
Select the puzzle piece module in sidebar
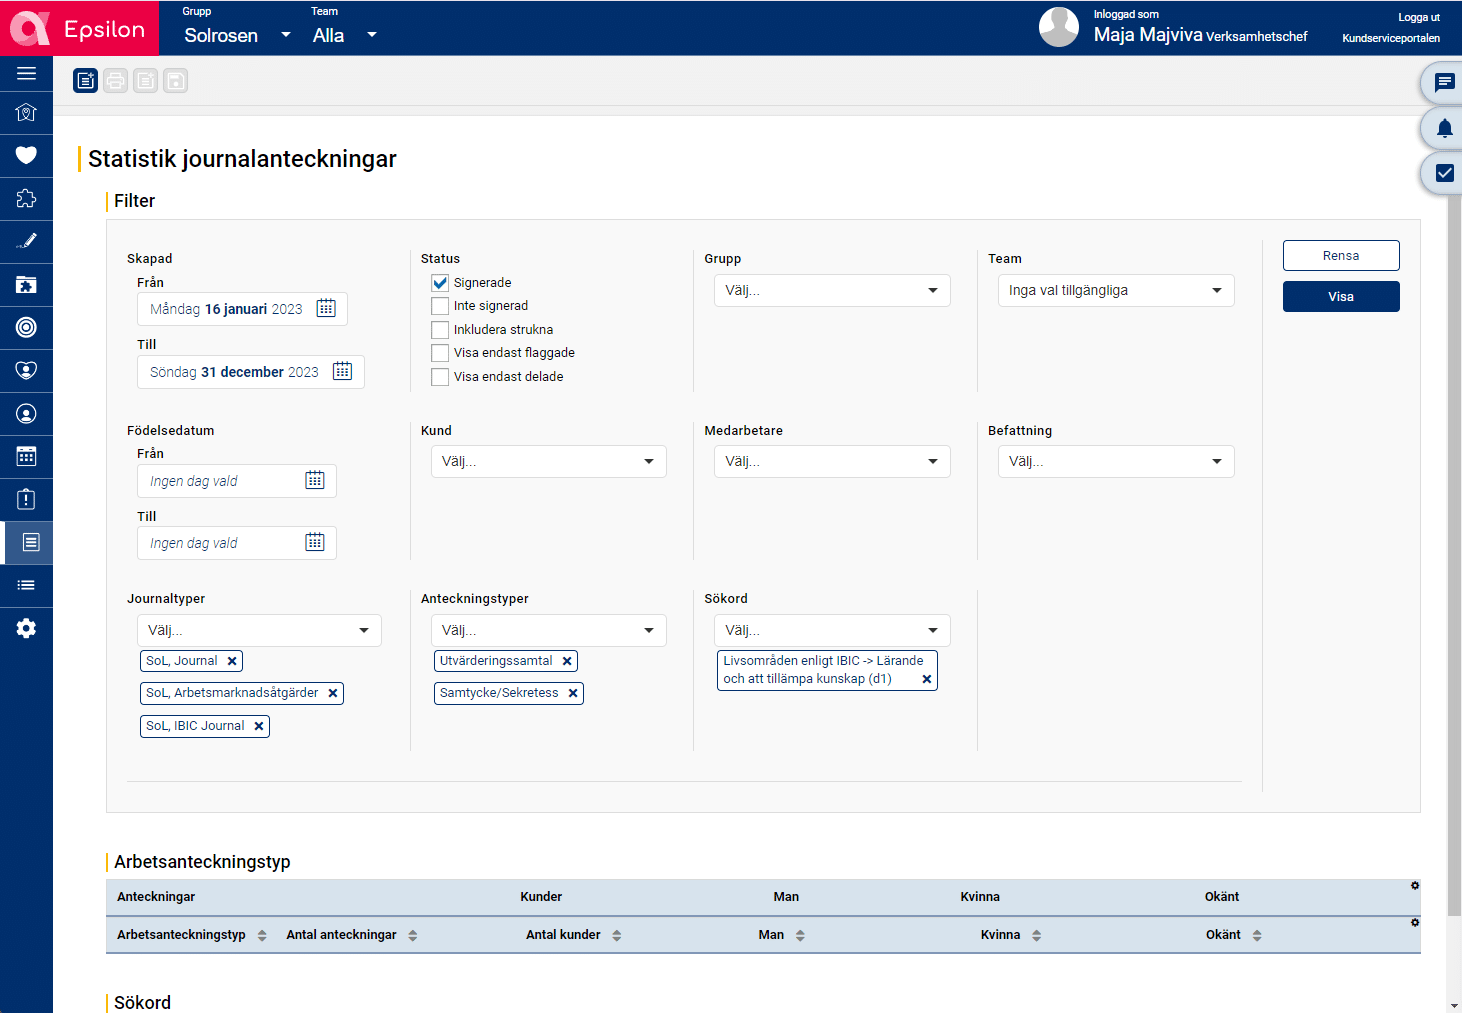[26, 198]
